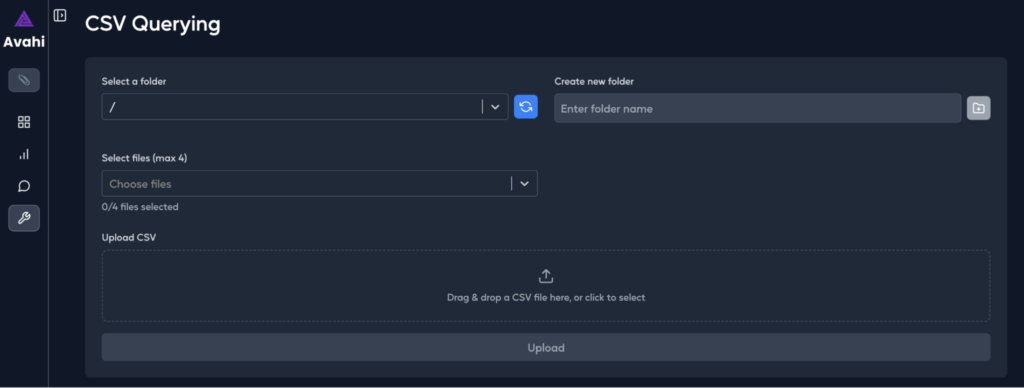Screen dimensions: 1024x388
Task: Open the paperclip attachments sidebar item
Action: pyautogui.click(x=24, y=80)
